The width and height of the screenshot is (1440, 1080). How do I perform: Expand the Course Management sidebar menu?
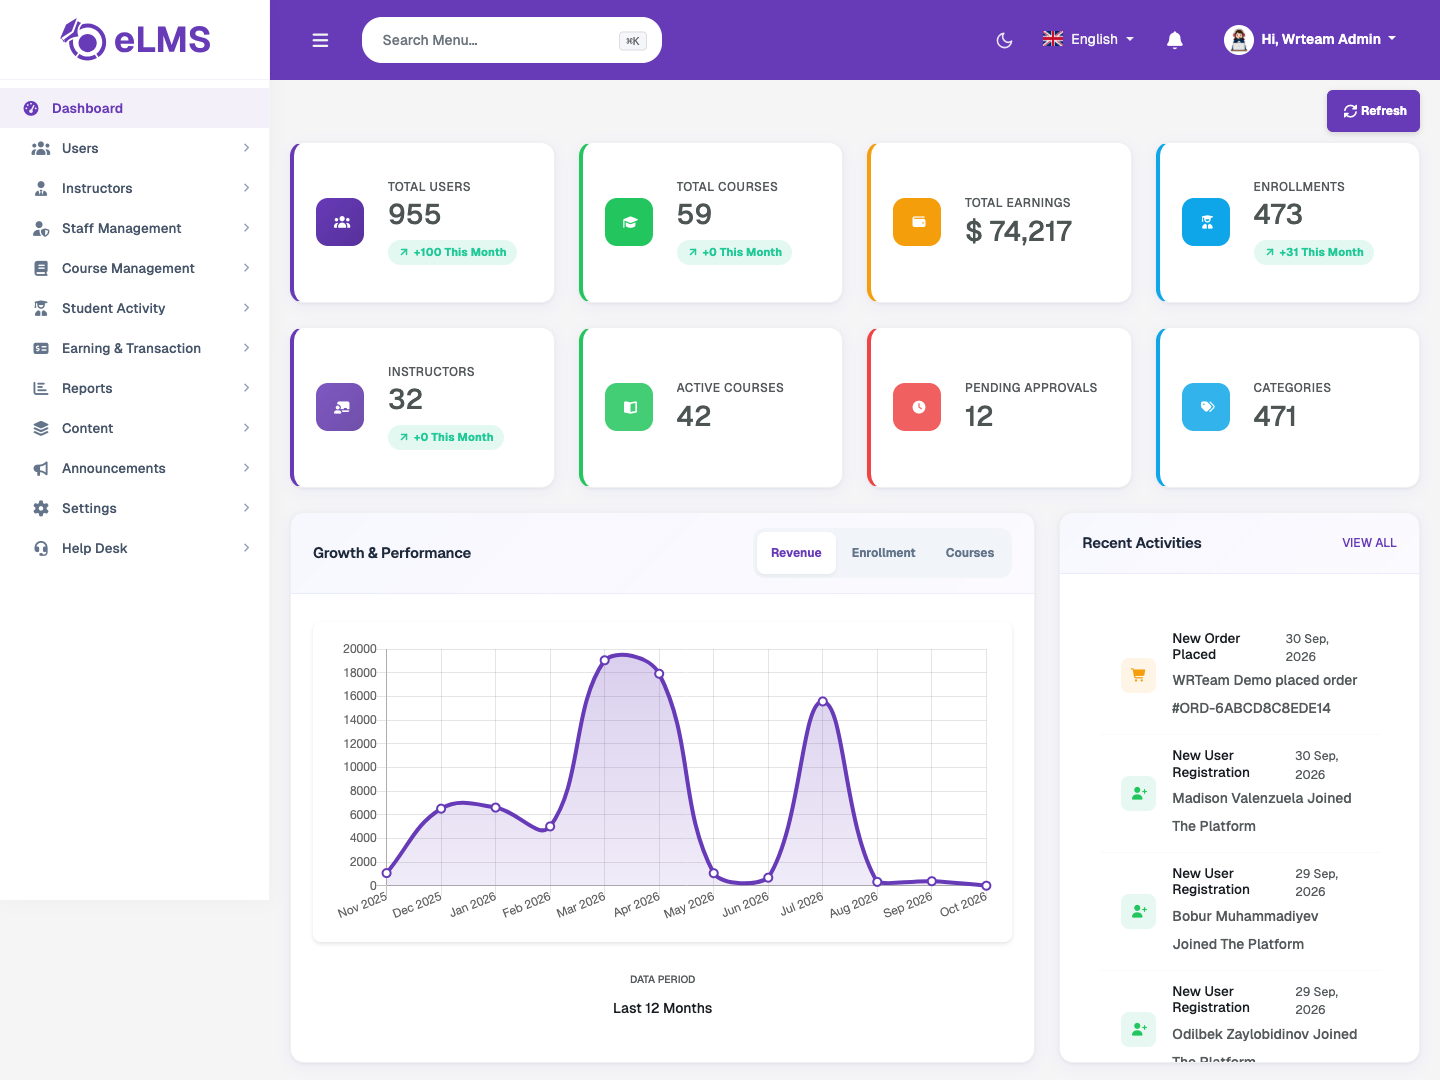pos(135,268)
